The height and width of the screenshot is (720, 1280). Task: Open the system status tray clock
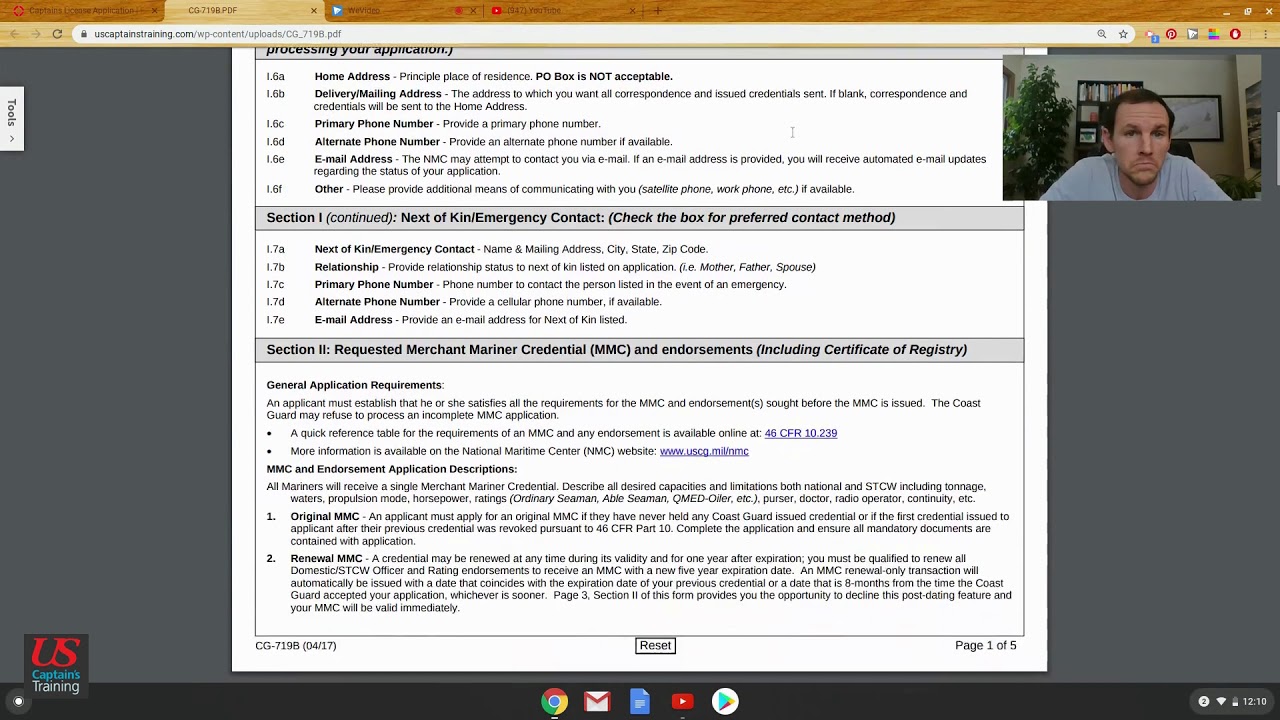pyautogui.click(x=1233, y=701)
